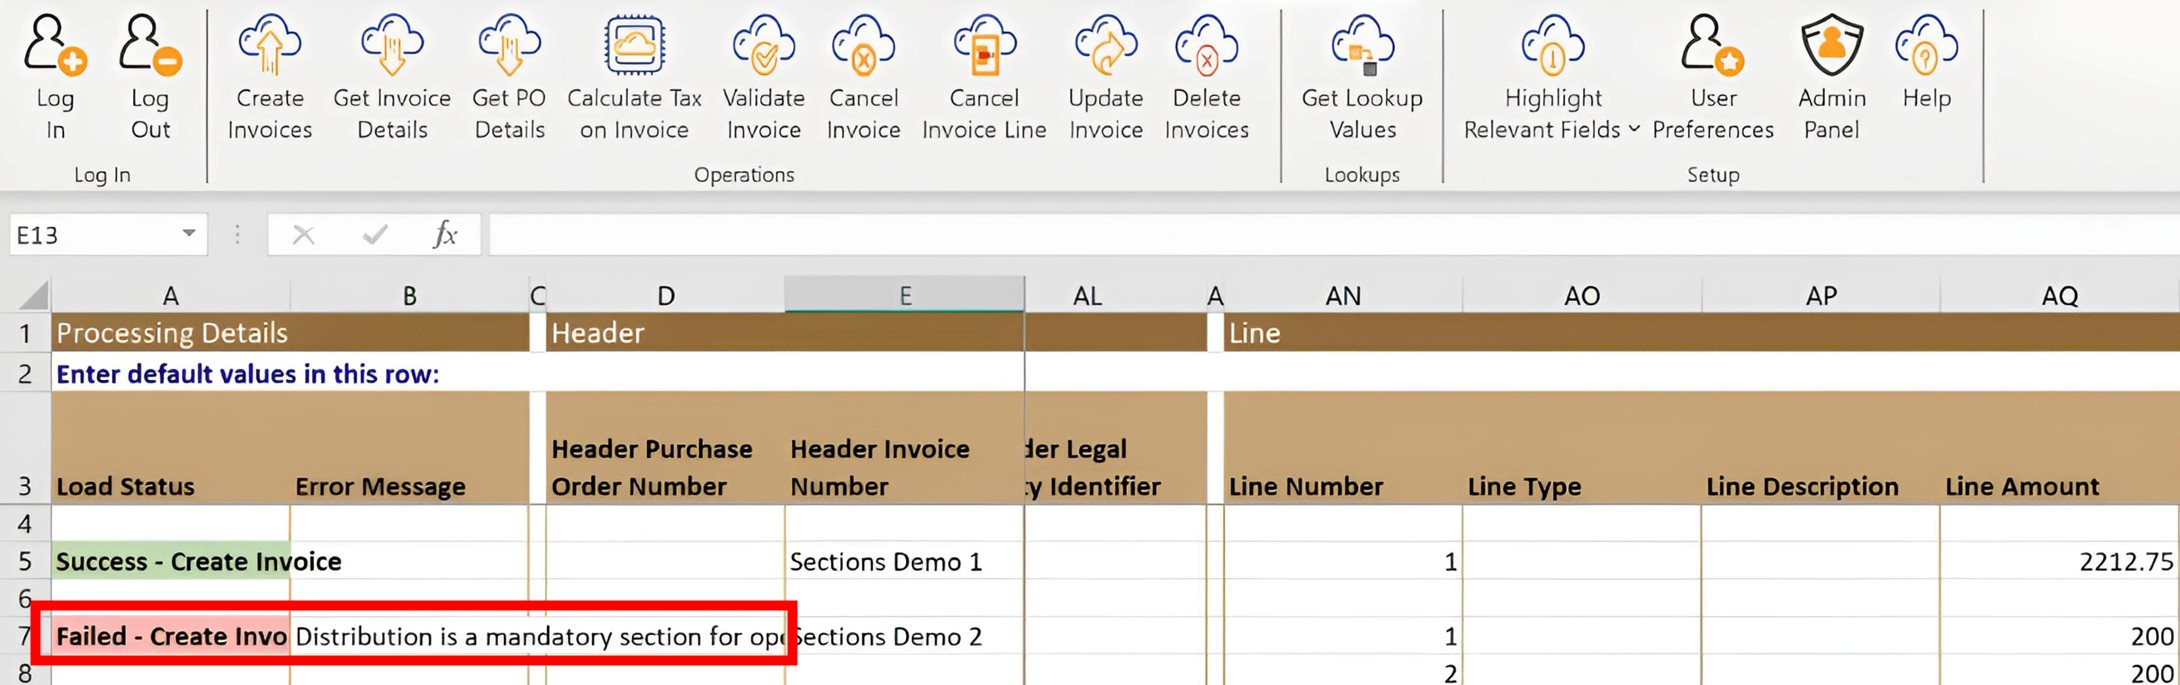Click the 'Sections Demo 2' cell
Image resolution: width=2180 pixels, height=685 pixels.
click(x=904, y=636)
